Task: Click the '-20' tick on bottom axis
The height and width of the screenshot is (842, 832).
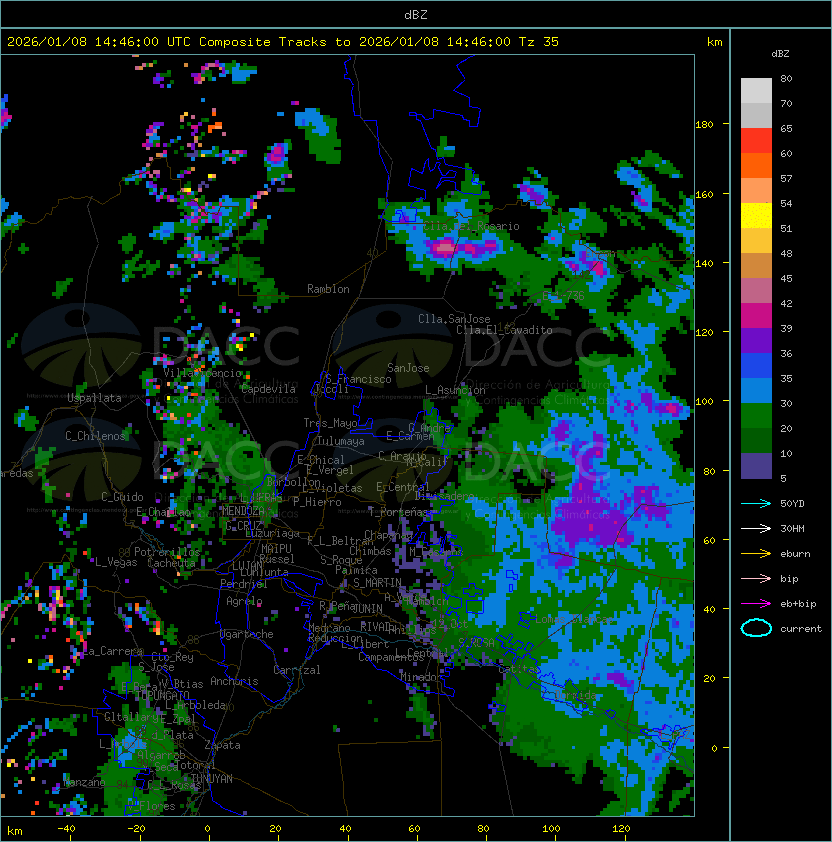Action: click(136, 829)
